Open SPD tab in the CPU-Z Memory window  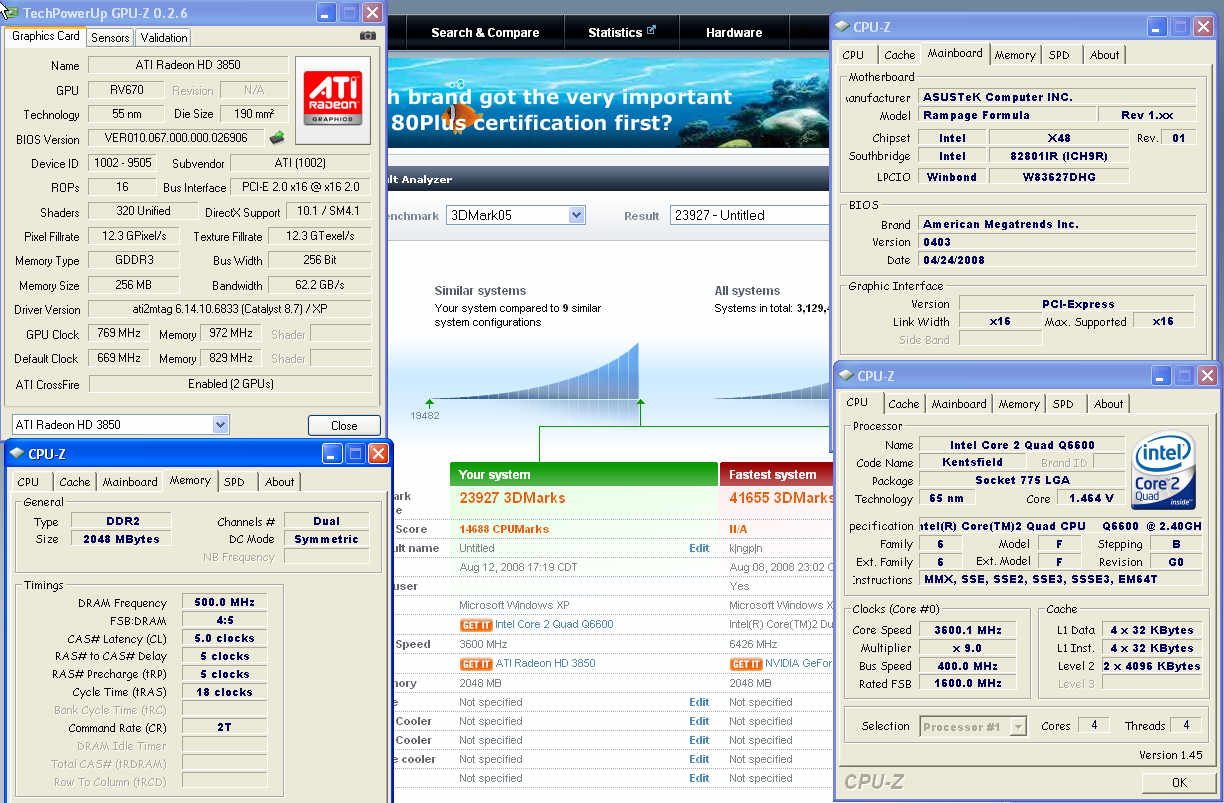234,482
